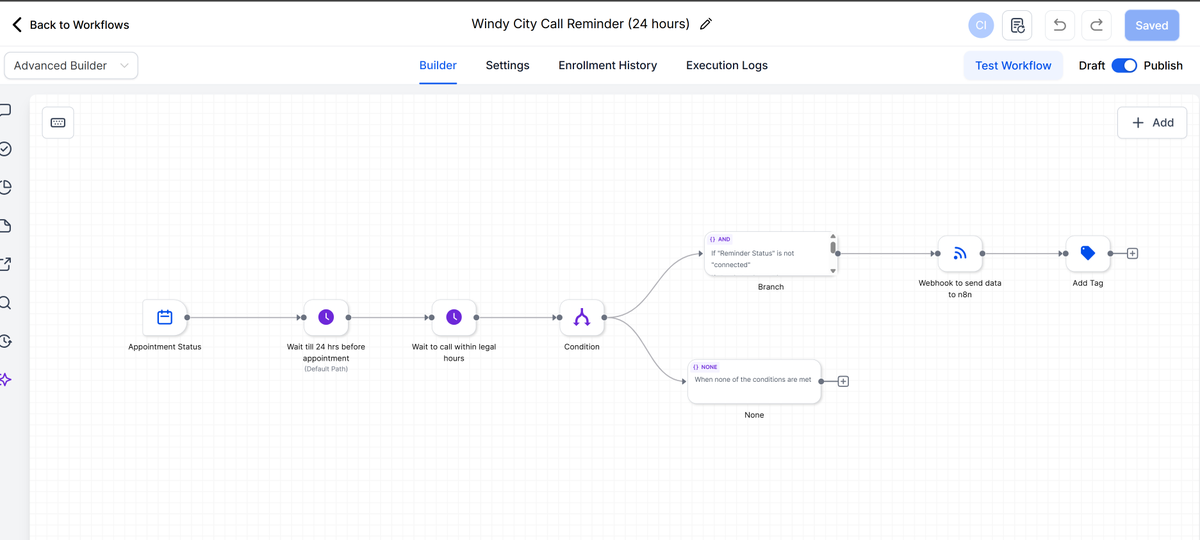
Task: Redo the last change
Action: 1096,25
